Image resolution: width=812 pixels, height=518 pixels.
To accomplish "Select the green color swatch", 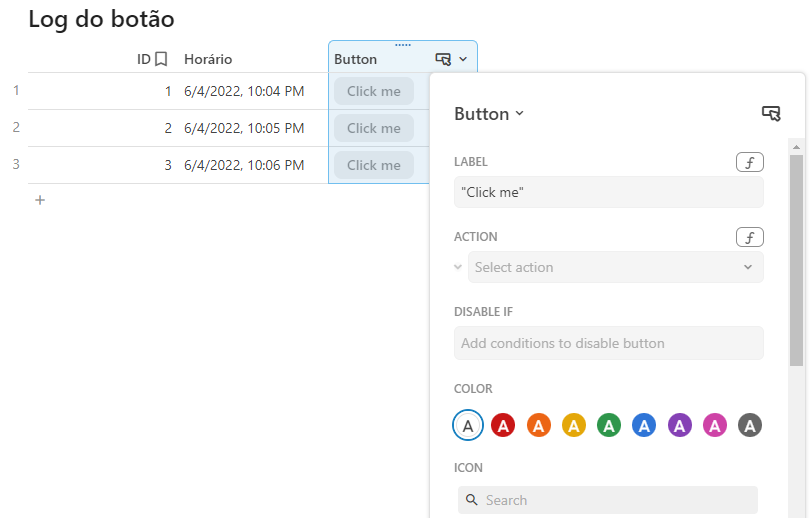I will 609,425.
